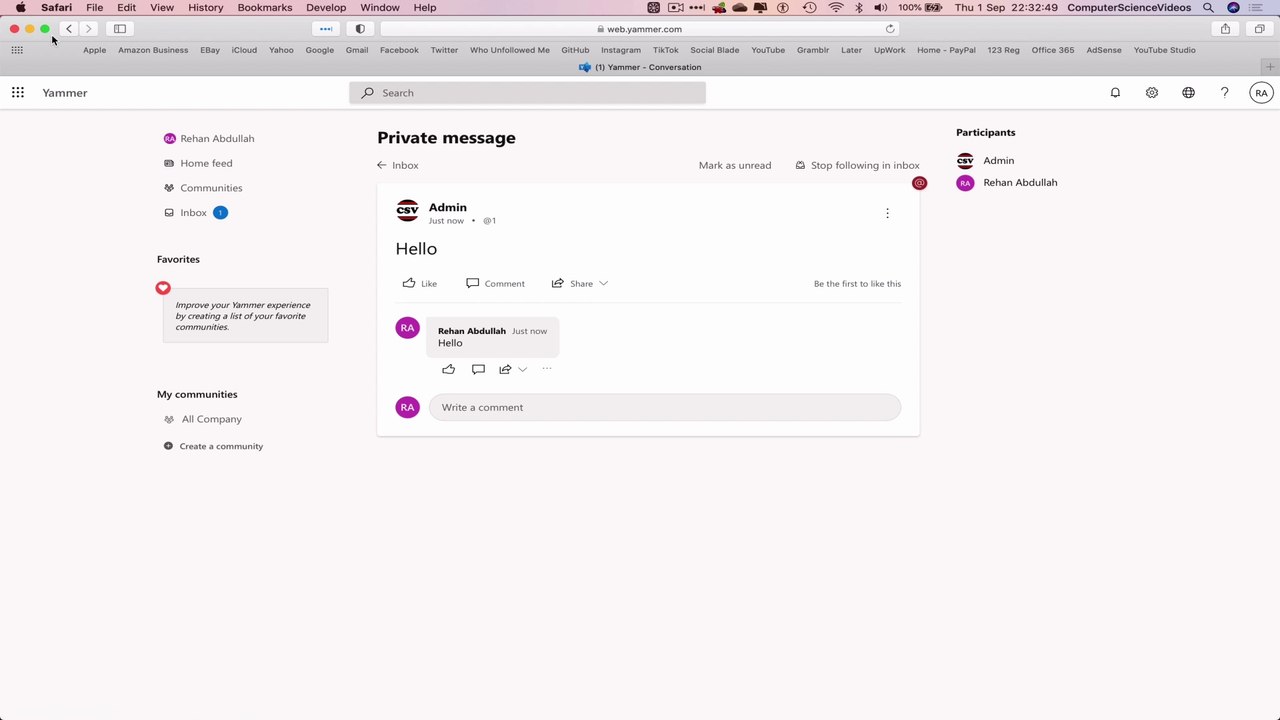Open the Develop menu
The image size is (1280, 720).
point(326,7)
